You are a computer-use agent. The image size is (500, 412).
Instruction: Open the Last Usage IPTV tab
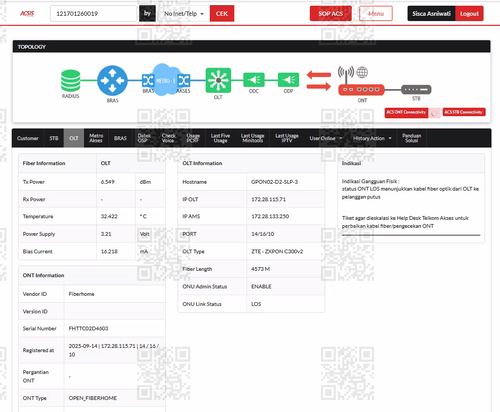pos(287,138)
